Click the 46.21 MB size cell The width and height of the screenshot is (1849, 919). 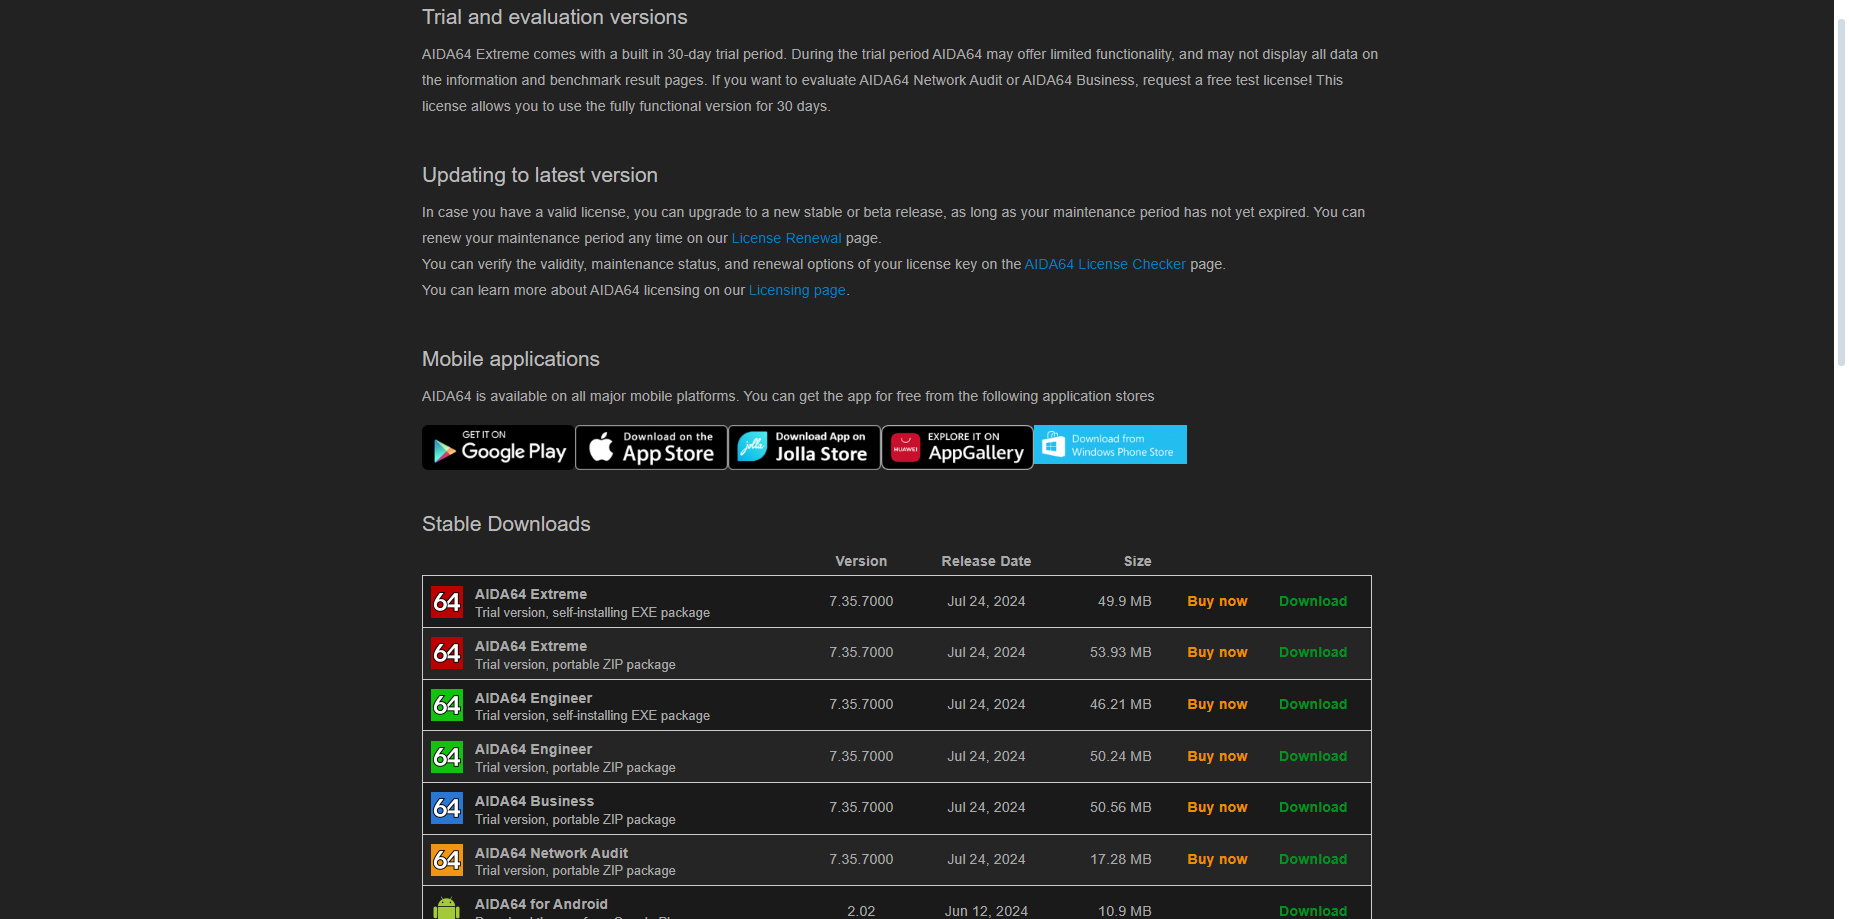tap(1121, 704)
